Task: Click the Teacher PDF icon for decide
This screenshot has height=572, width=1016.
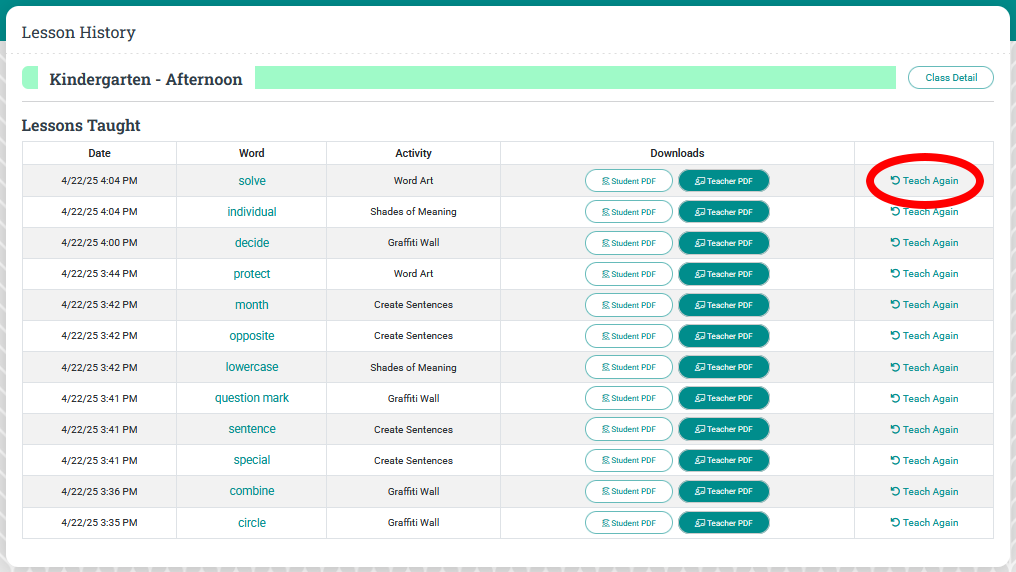Action: point(701,243)
